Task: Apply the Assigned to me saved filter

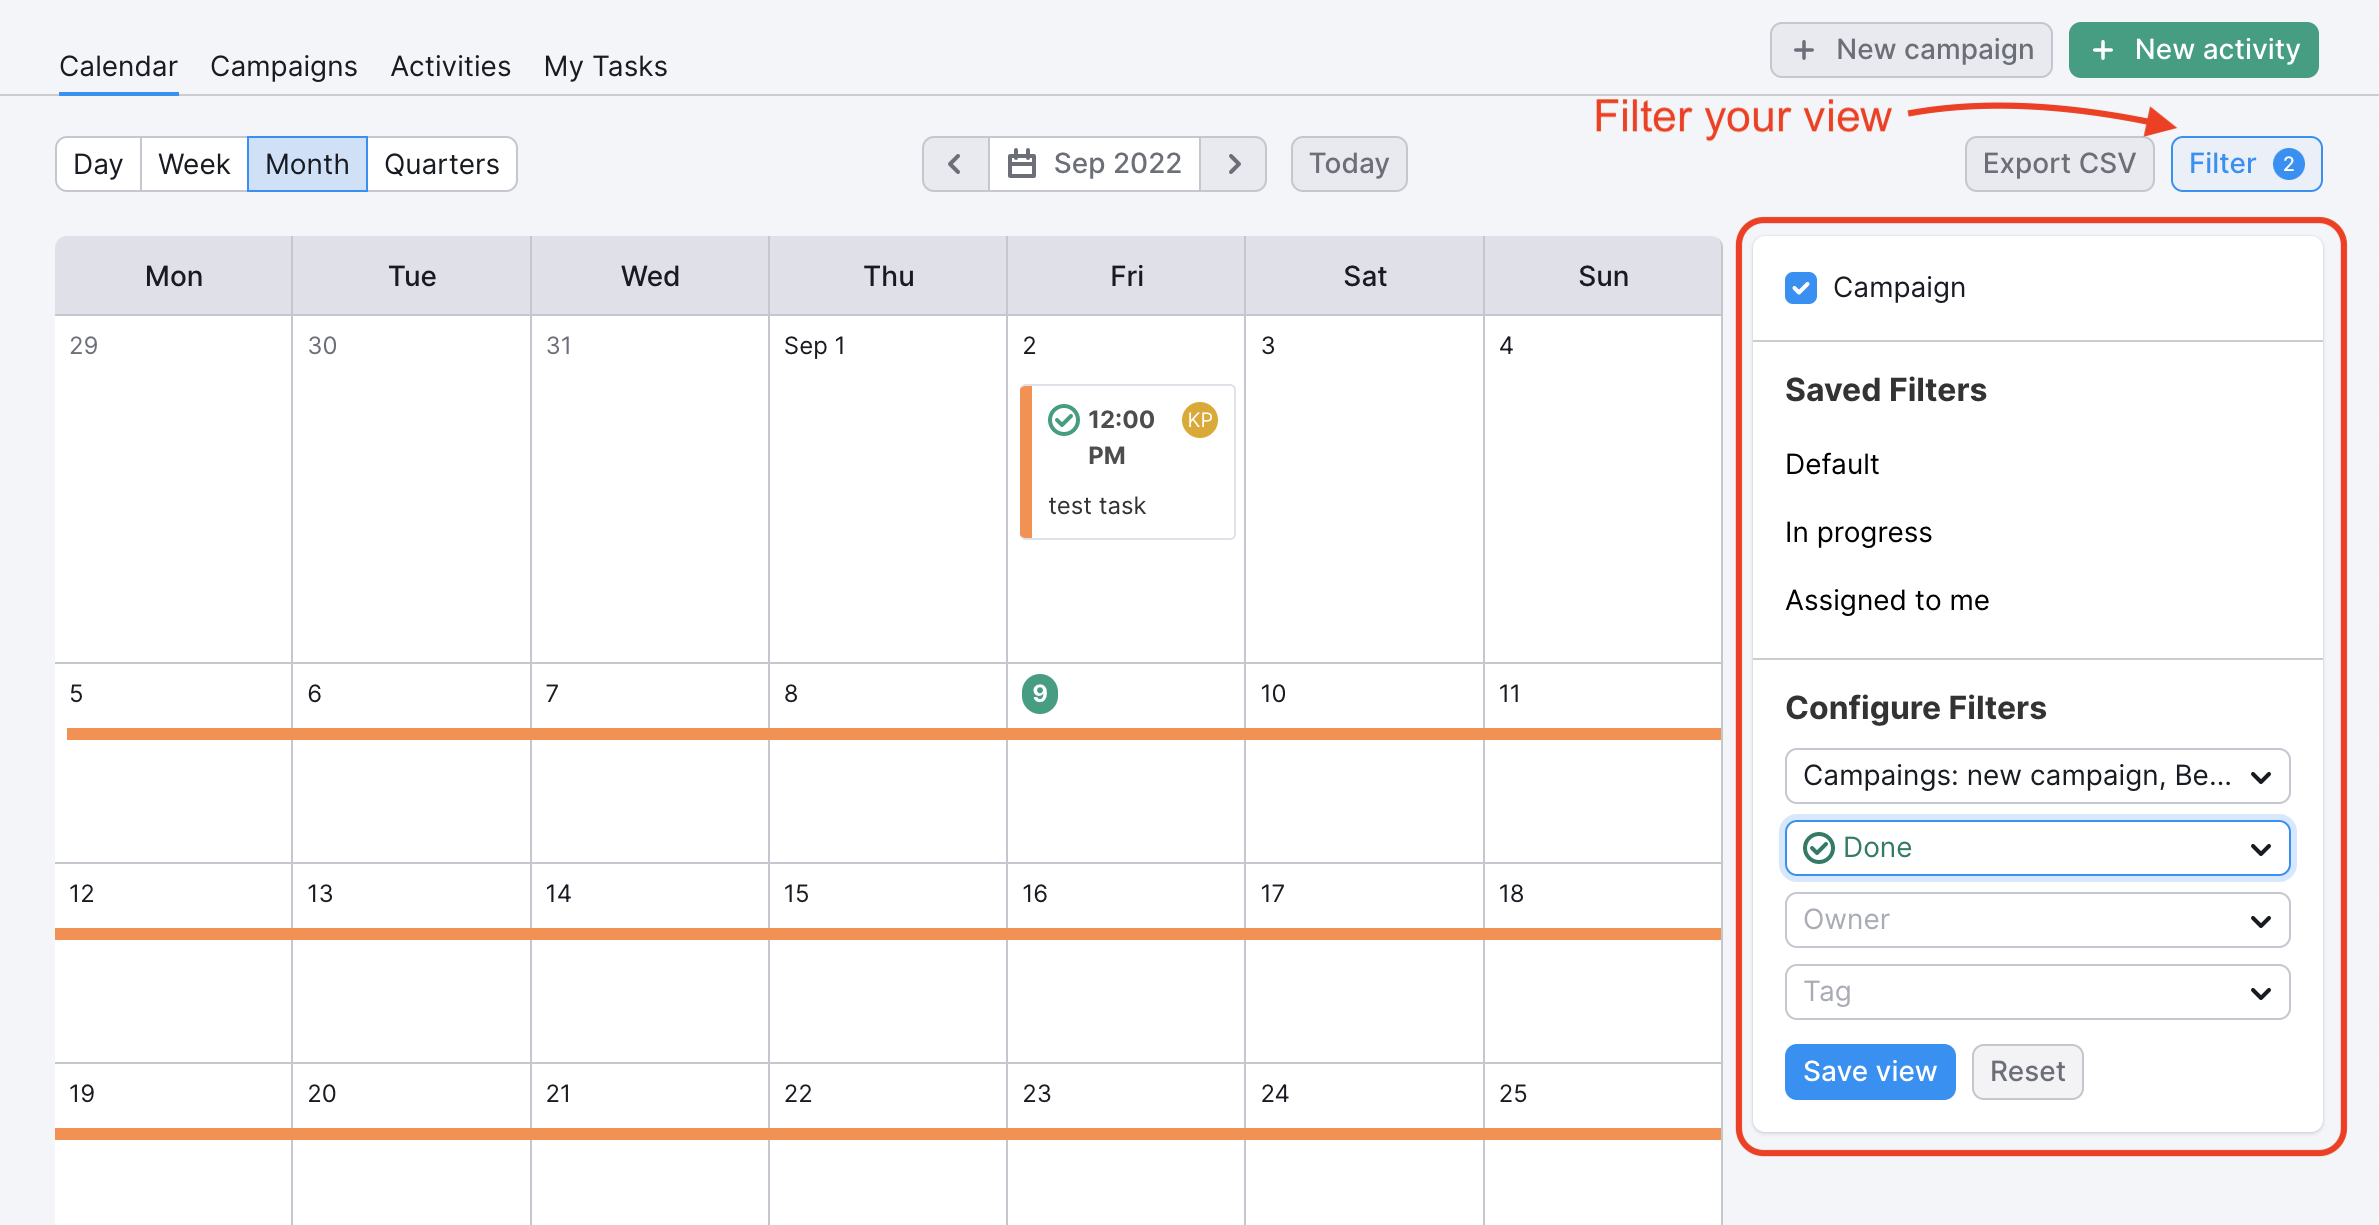Action: 1887,600
